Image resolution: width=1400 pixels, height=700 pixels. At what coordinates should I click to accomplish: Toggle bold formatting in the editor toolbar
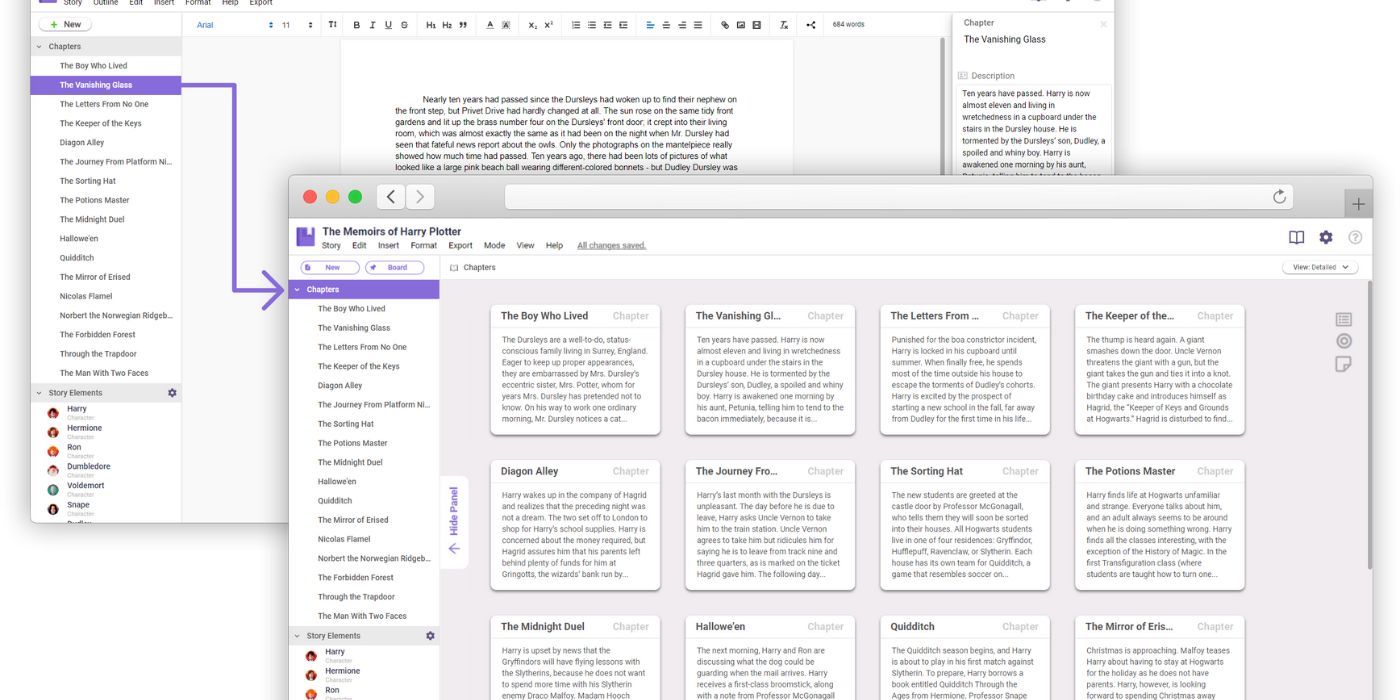click(357, 25)
